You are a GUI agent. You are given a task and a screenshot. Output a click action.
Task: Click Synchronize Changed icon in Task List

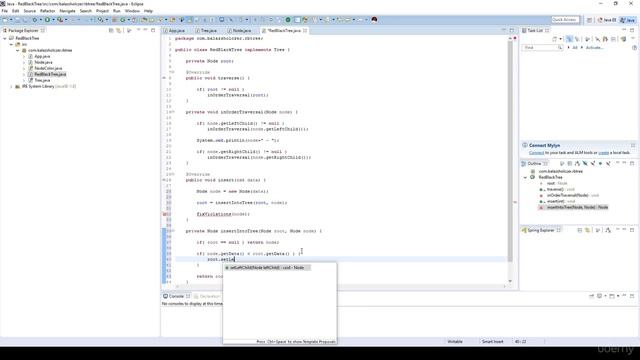click(x=623, y=39)
